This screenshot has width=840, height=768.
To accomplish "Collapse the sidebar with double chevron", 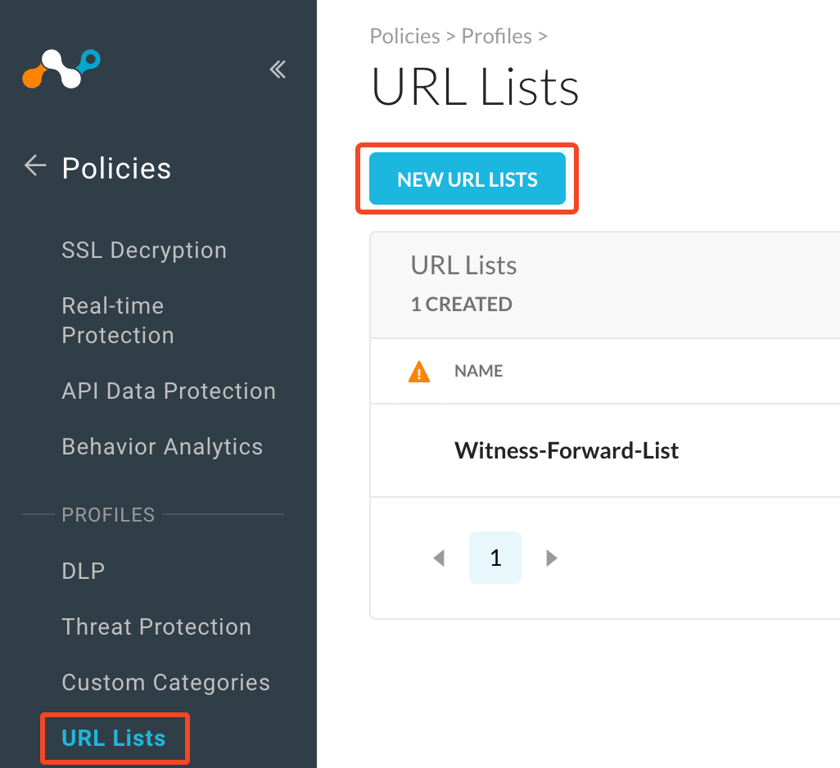I will coord(278,69).
